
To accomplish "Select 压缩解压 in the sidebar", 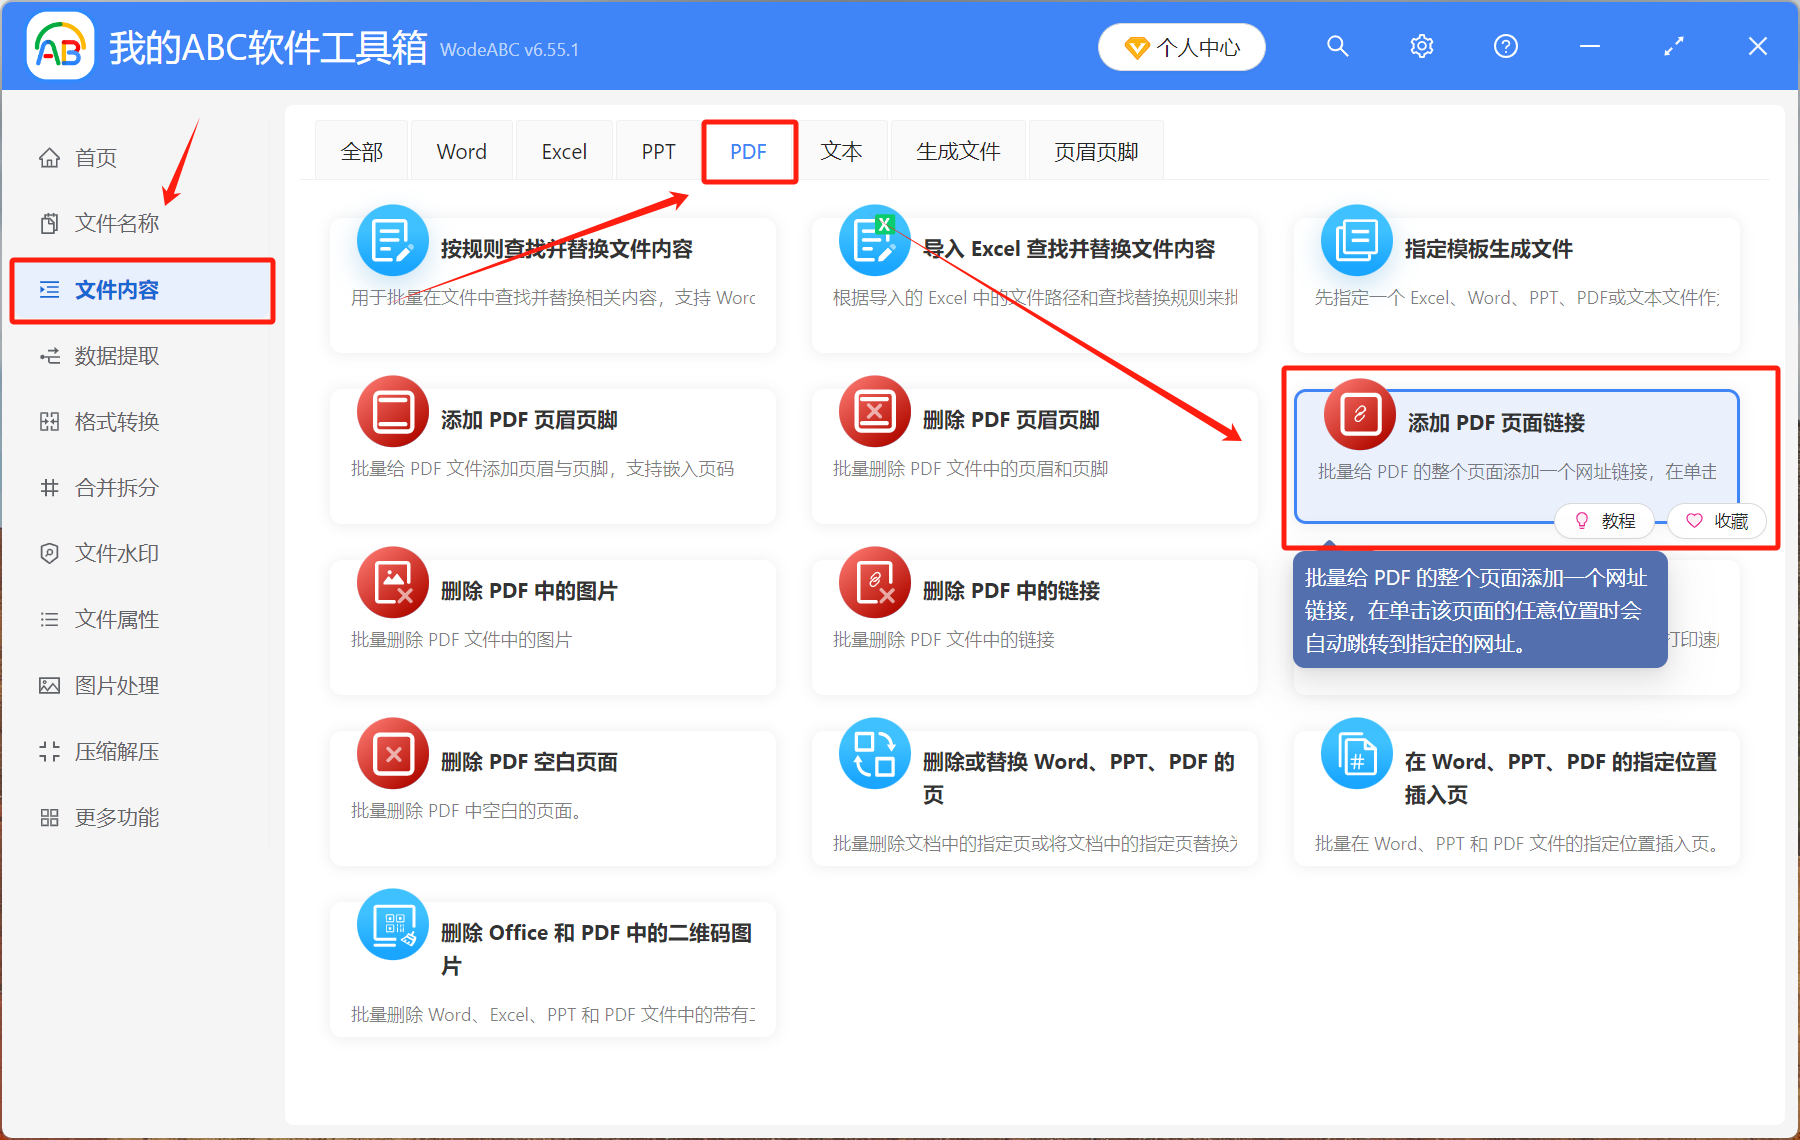I will pyautogui.click(x=116, y=751).
